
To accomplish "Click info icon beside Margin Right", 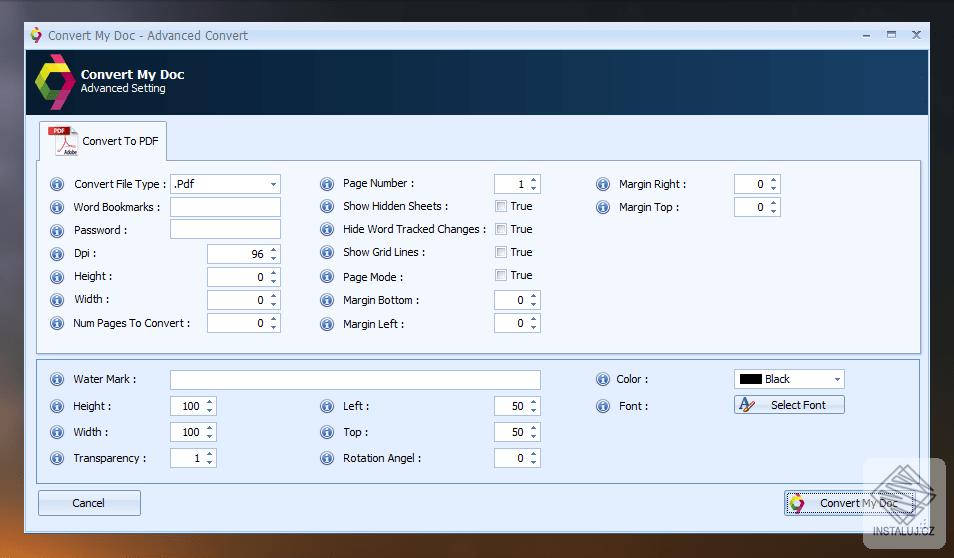I will click(603, 184).
